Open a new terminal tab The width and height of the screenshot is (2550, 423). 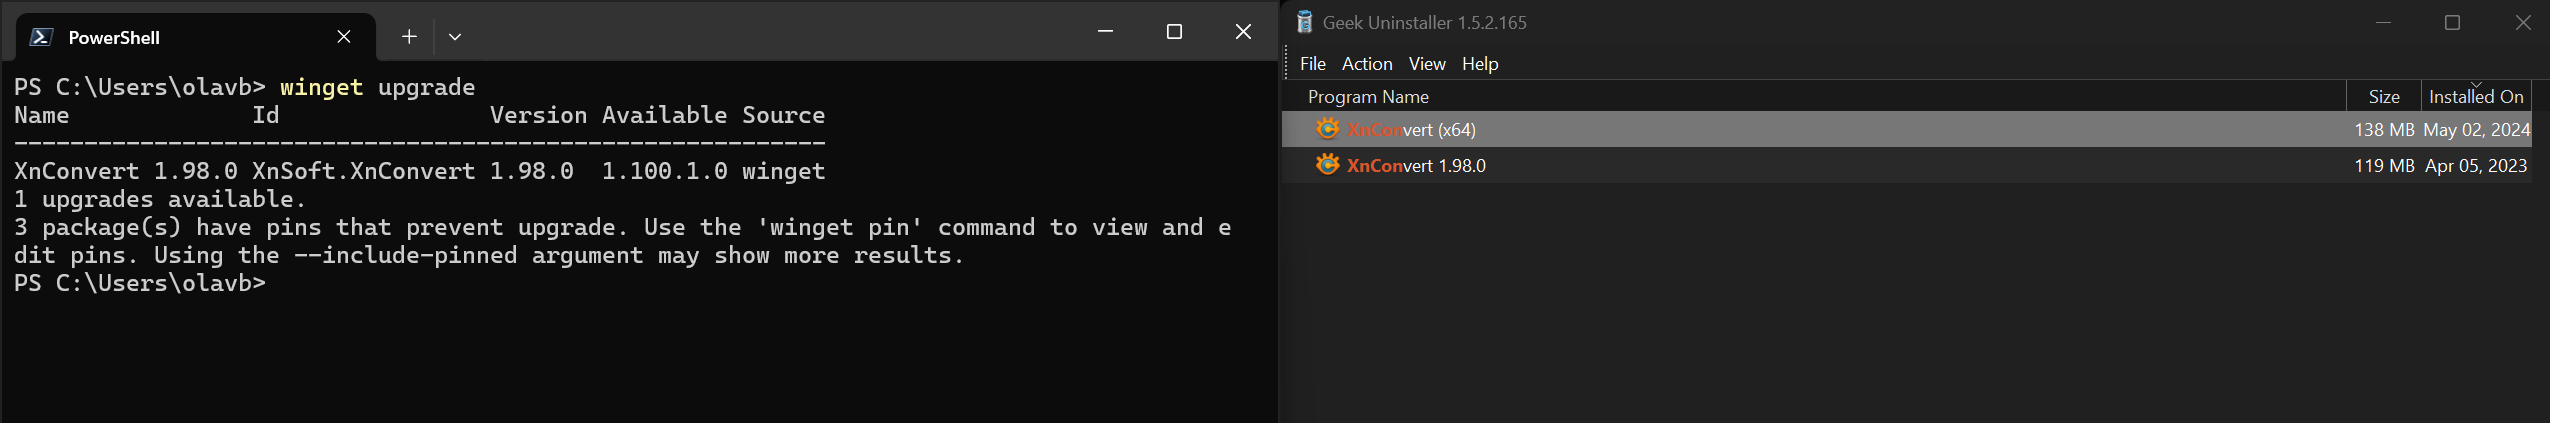tap(409, 37)
